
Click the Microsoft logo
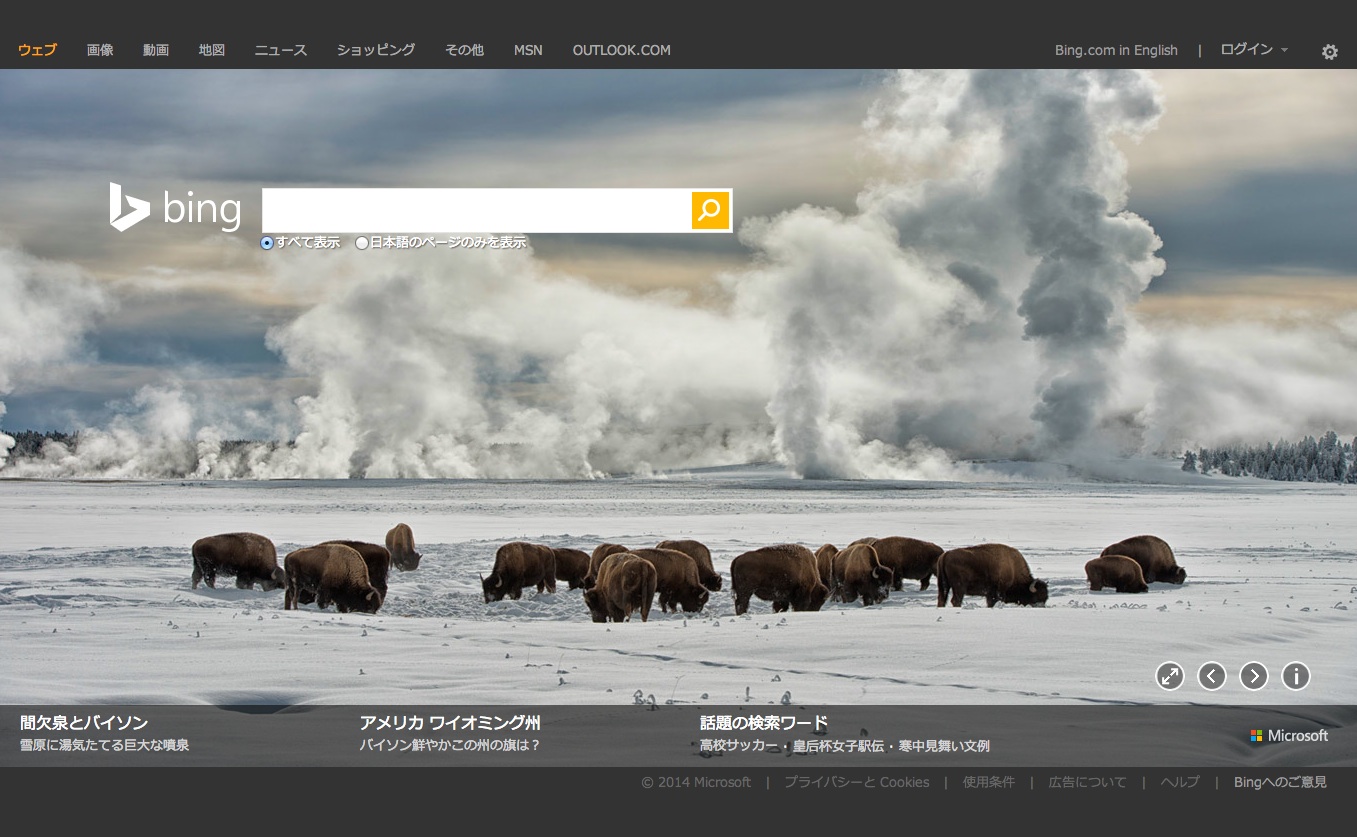point(1289,736)
